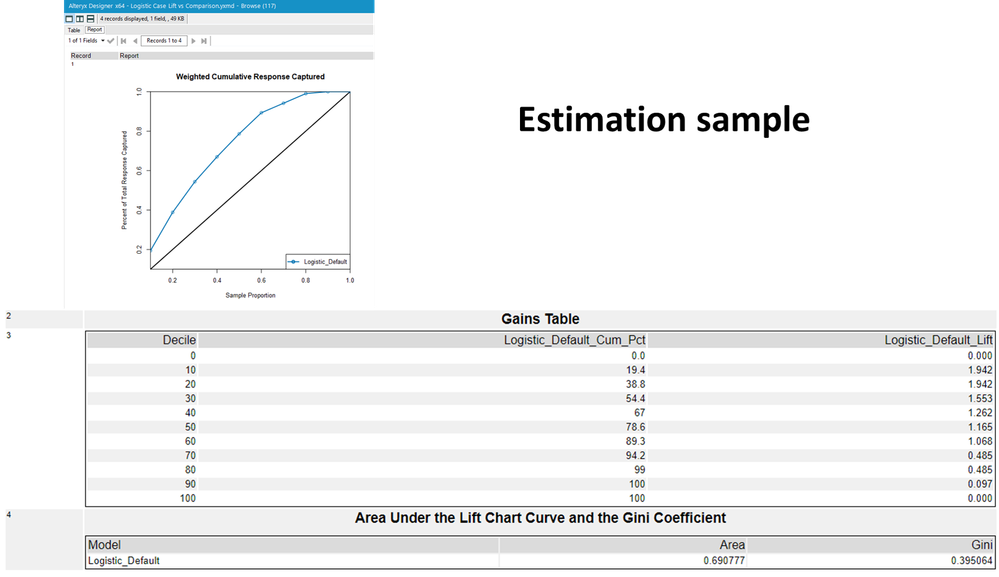Click the '4 records displayed' status text
The image size is (999, 577).
pyautogui.click(x=141, y=19)
